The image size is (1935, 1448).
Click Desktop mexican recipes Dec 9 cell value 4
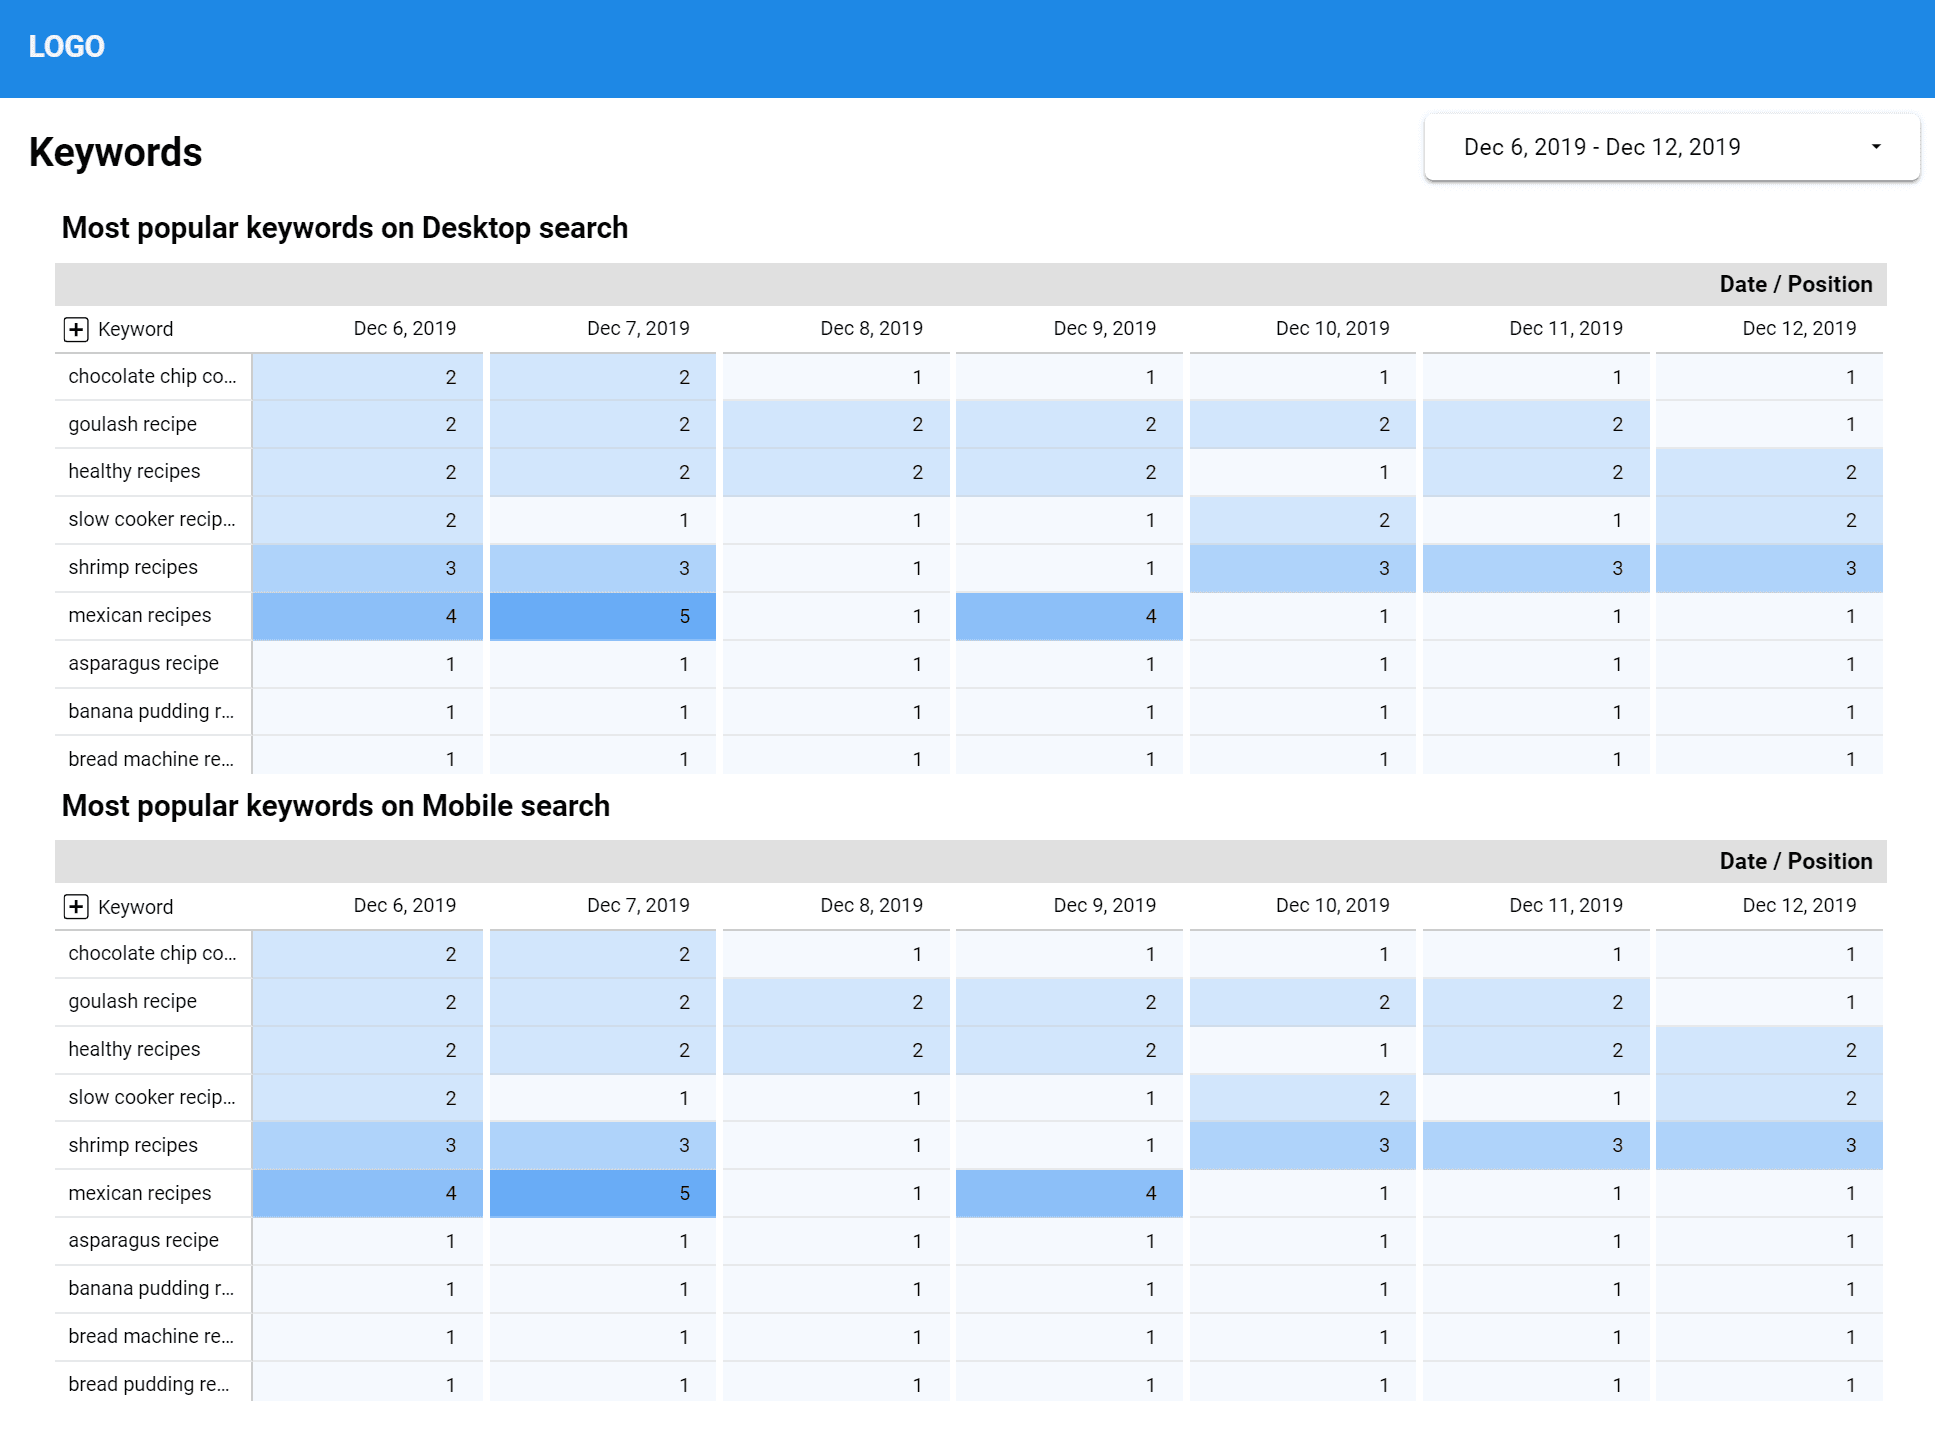click(1069, 616)
